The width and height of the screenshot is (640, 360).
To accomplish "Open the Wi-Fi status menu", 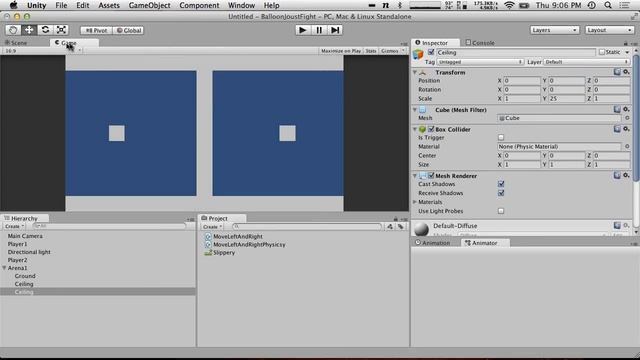I will tap(509, 5).
